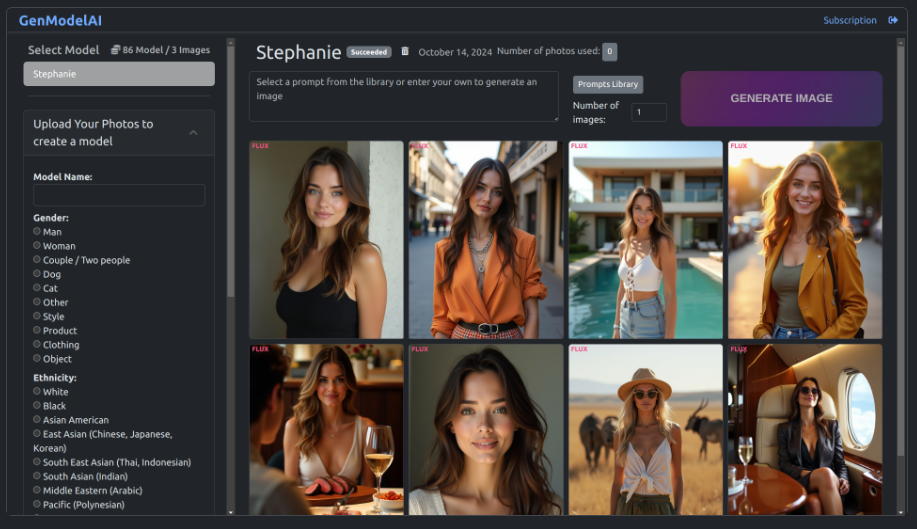Choose South East Asian ethnicity option
This screenshot has height=529, width=917.
[37, 462]
